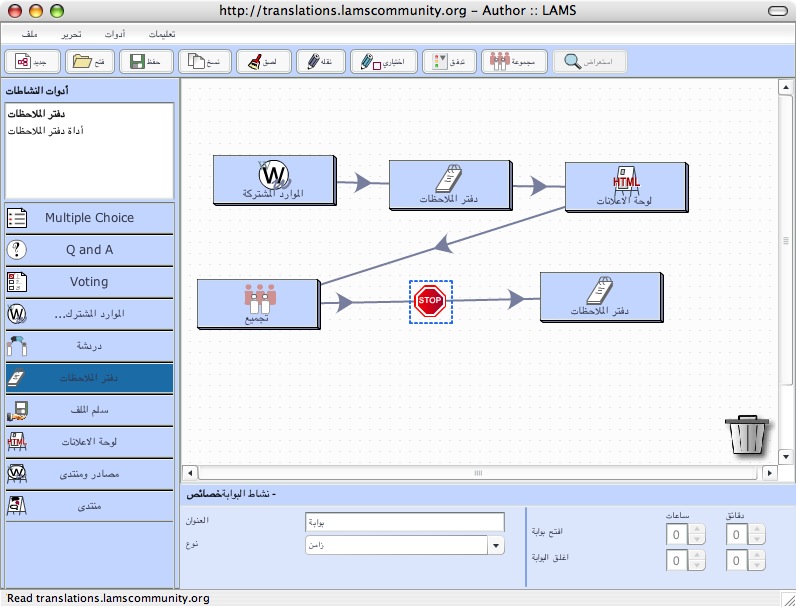The image size is (796, 607).
Task: Select the grouping (تجميع) activity on canvas
Action: [x=258, y=303]
